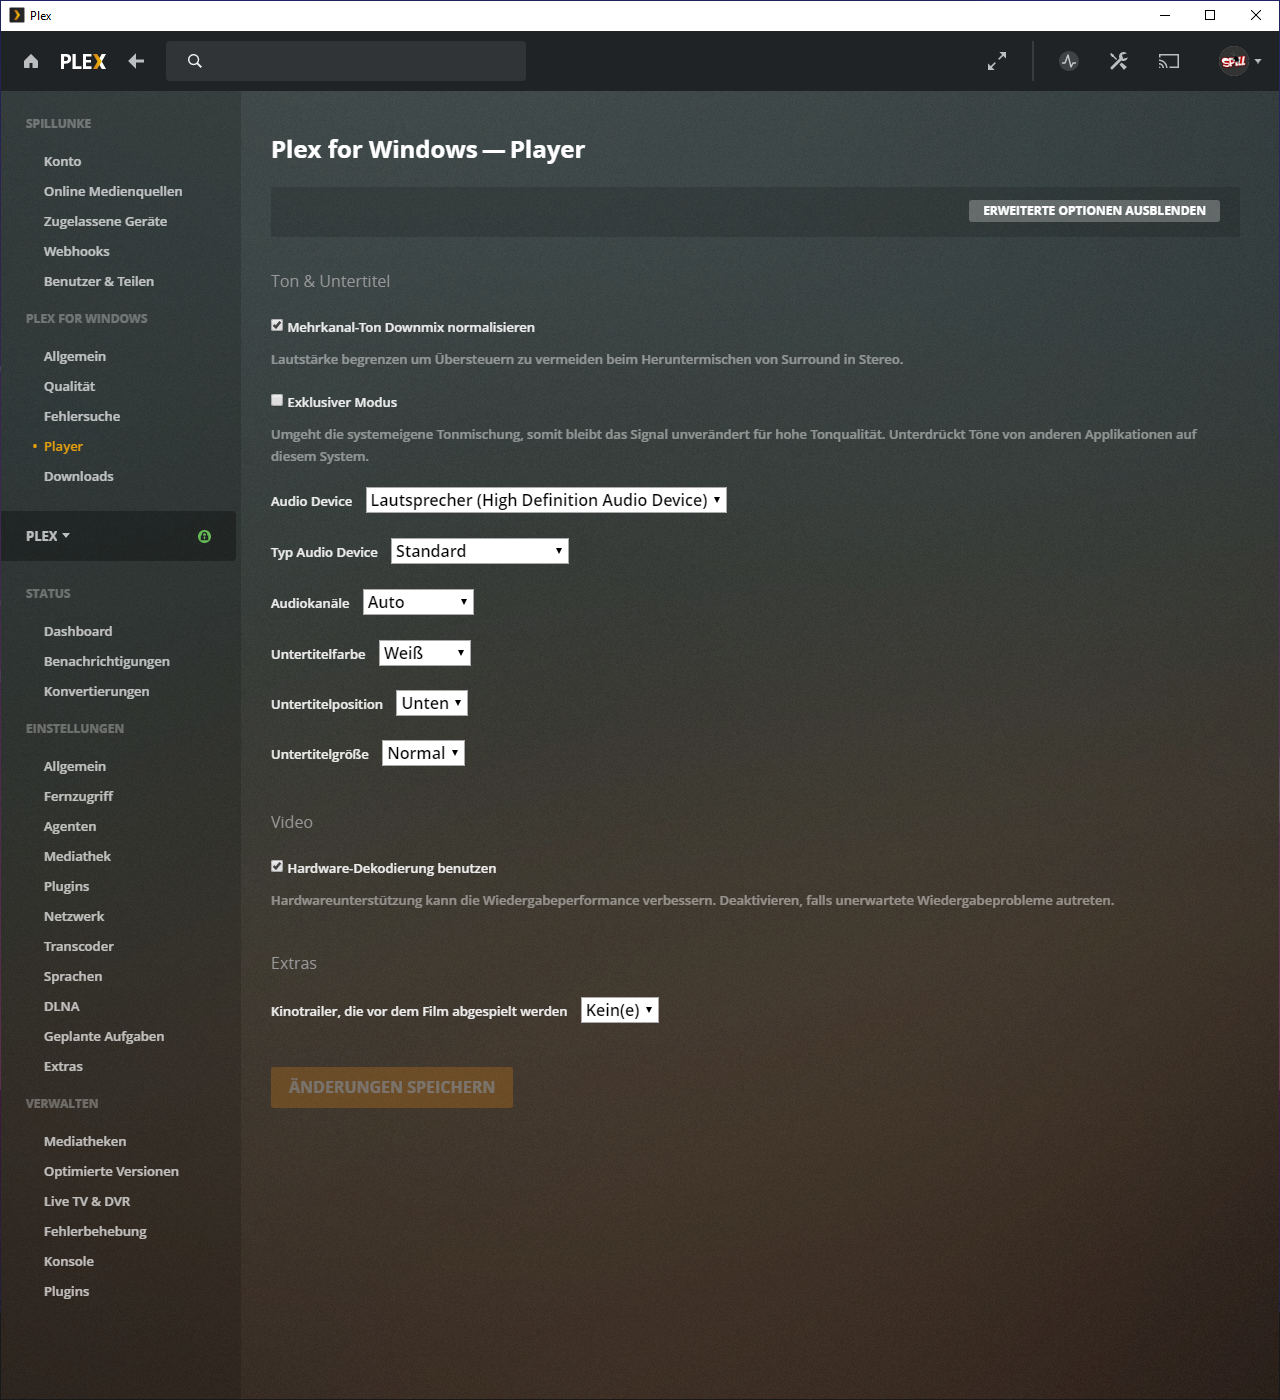Open Plugins under Einstellungen
Screen dimensions: 1280x1400
(x=67, y=886)
